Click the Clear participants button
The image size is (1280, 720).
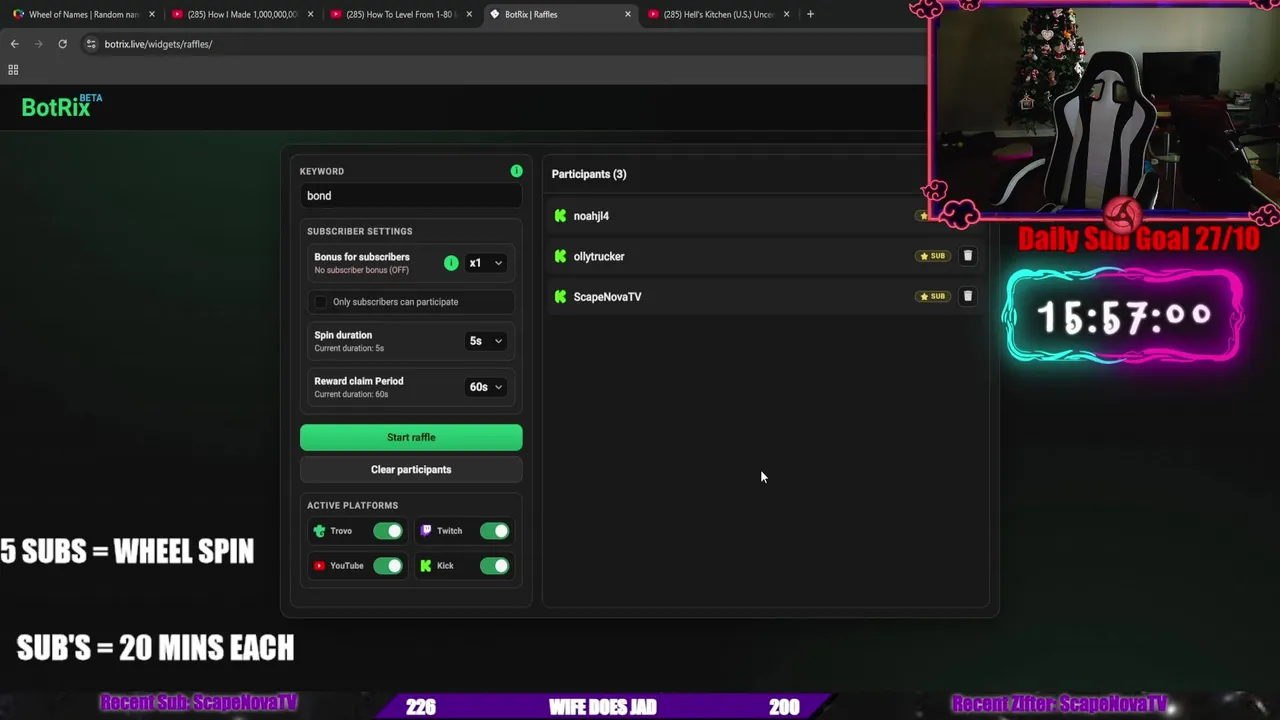point(411,469)
